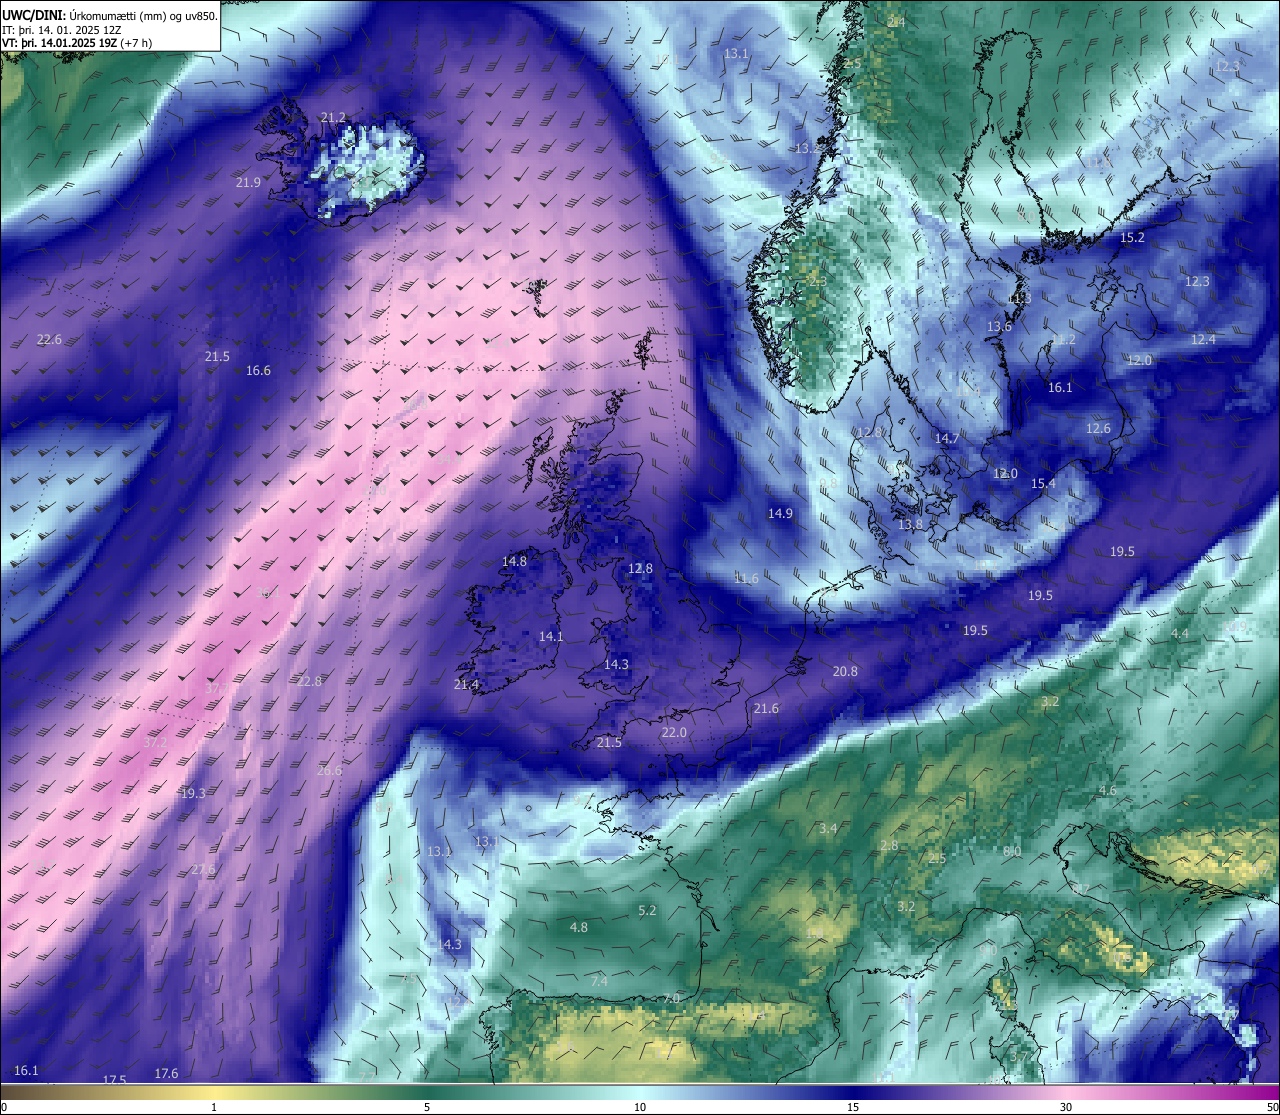Click the 14.9 value in the North Sea
Viewport: 1280px width, 1115px height.
pos(780,514)
